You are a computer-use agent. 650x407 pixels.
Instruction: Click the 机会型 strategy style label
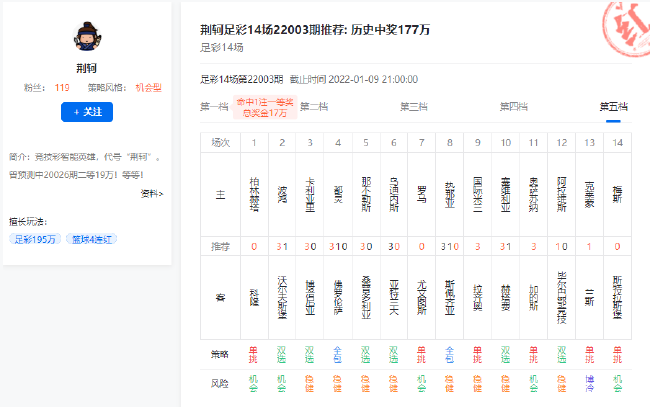pos(148,88)
